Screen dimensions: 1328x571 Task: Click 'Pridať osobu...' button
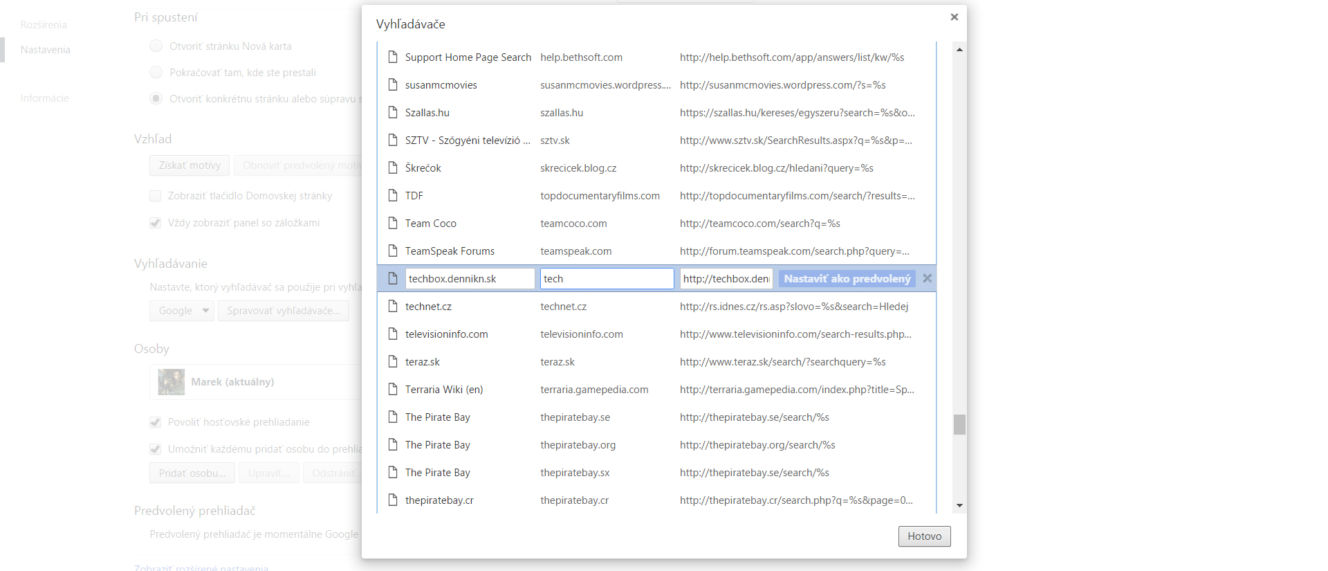pyautogui.click(x=192, y=472)
